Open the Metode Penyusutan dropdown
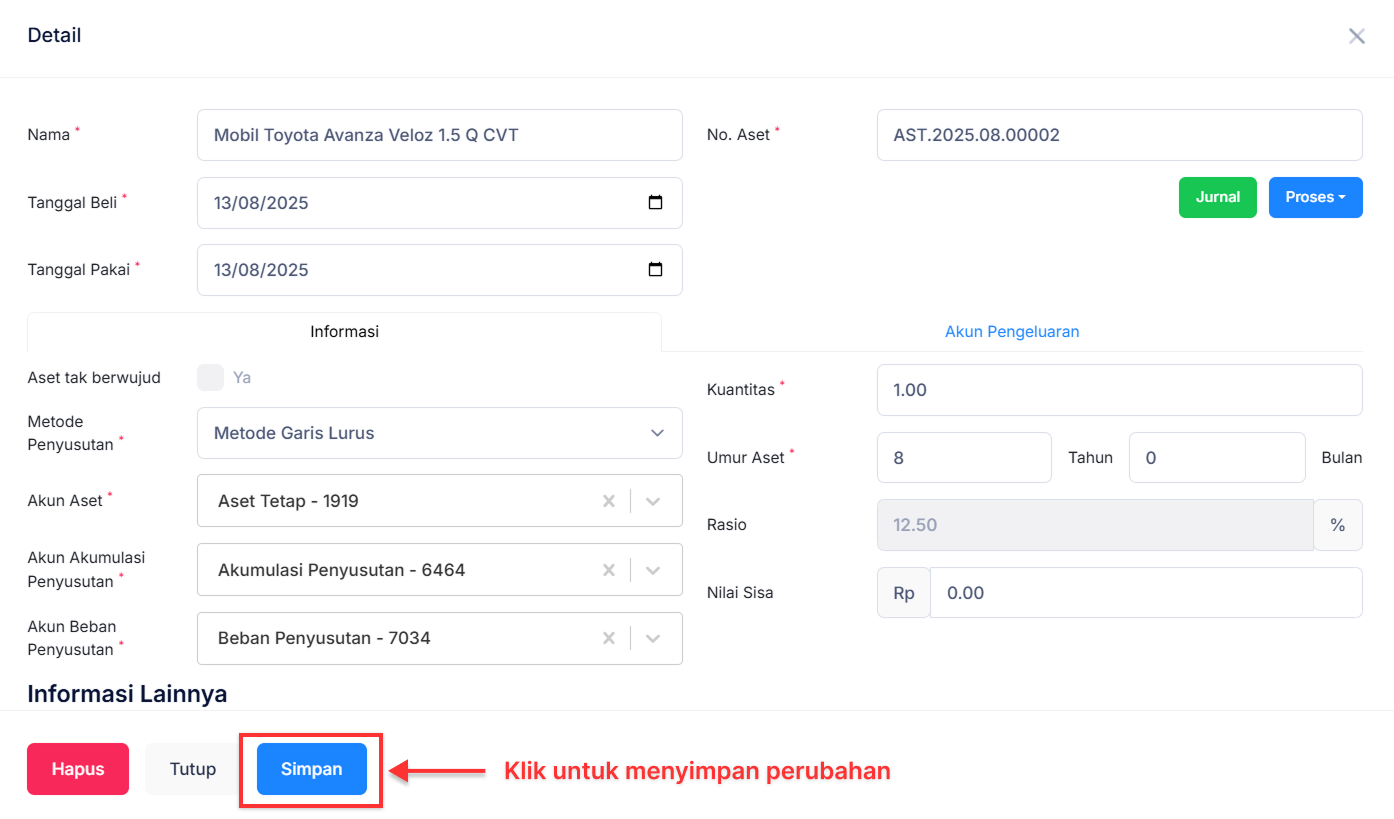 pyautogui.click(x=657, y=433)
